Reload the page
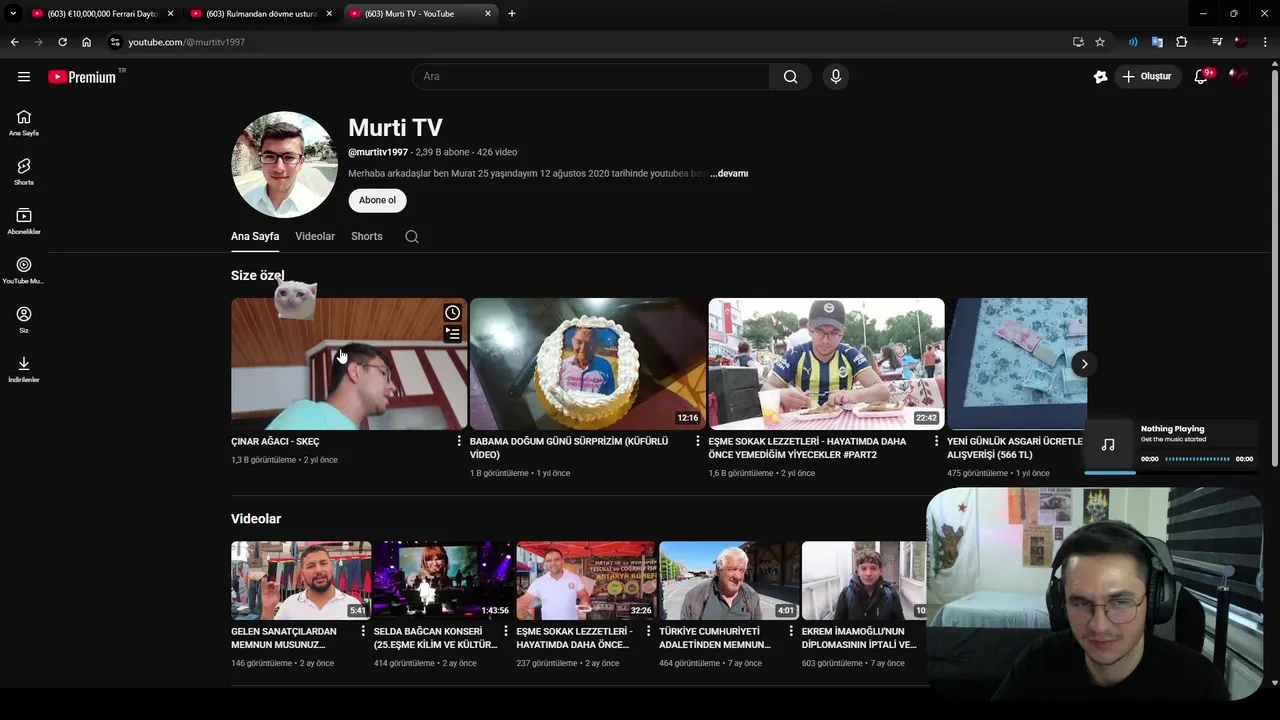Viewport: 1280px width, 720px height. point(62,42)
